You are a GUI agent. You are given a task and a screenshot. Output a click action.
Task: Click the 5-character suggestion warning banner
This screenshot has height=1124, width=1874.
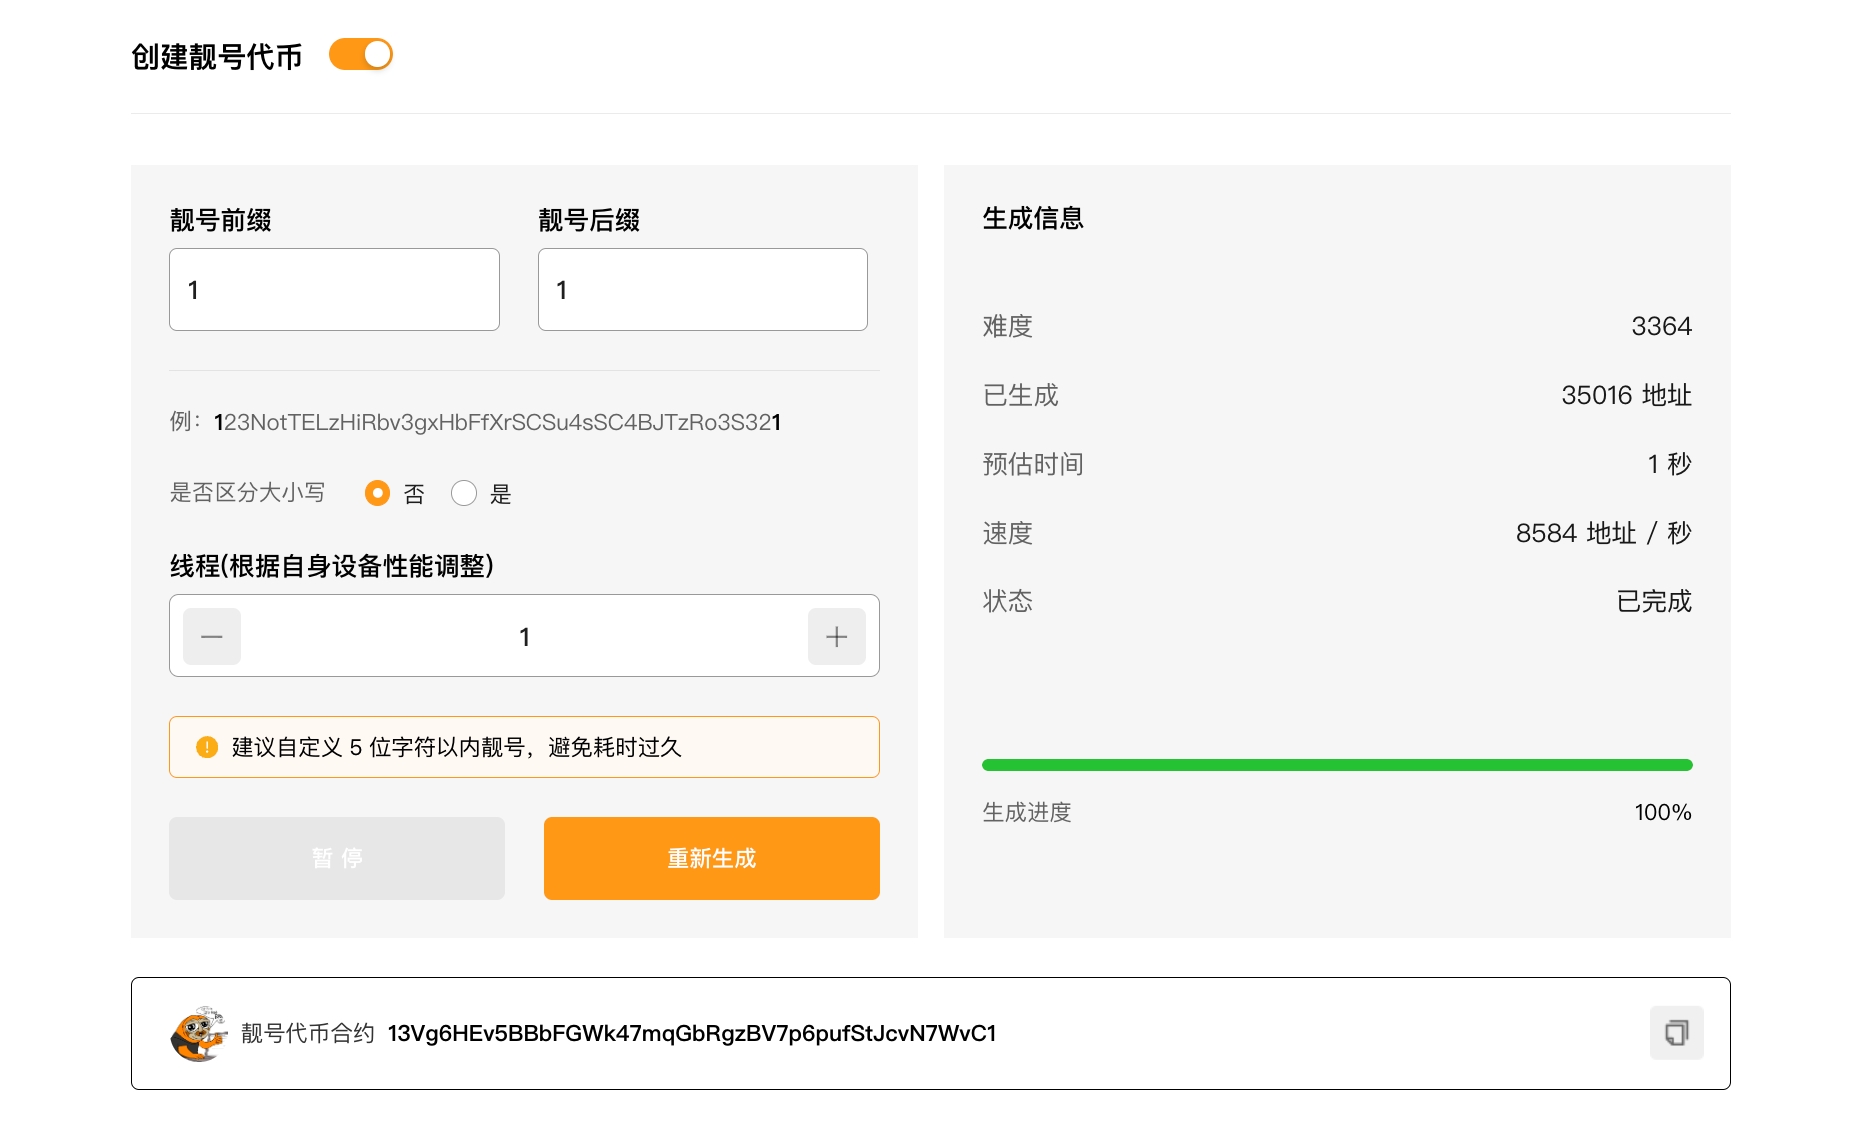[x=524, y=747]
